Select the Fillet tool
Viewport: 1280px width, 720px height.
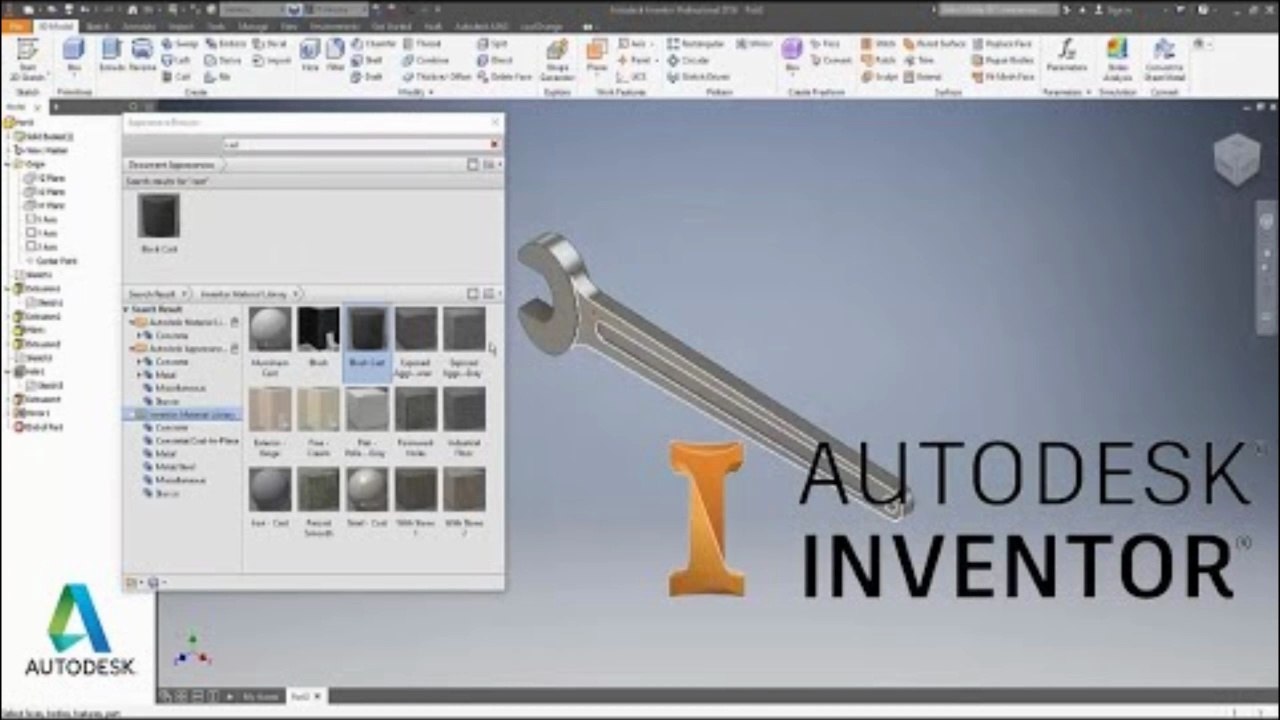coord(335,56)
